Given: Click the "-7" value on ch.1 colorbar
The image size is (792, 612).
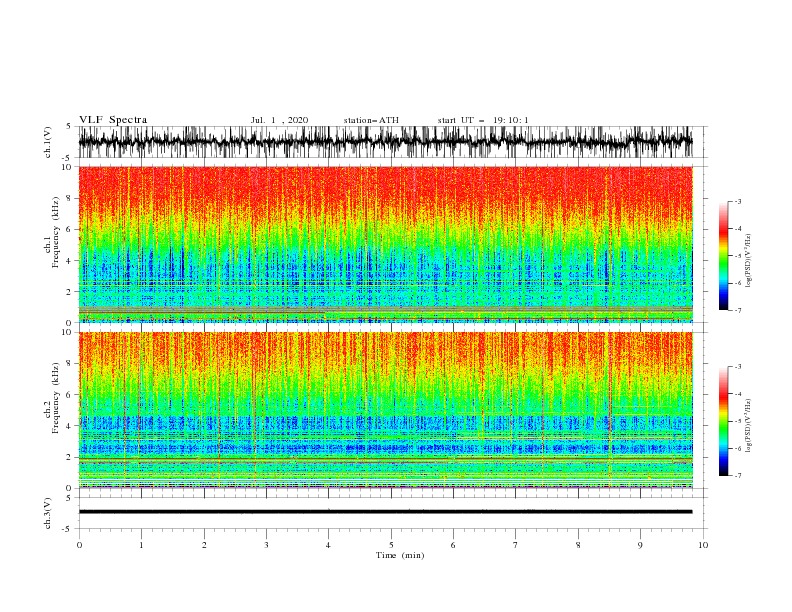Looking at the screenshot, I should click(x=737, y=310).
